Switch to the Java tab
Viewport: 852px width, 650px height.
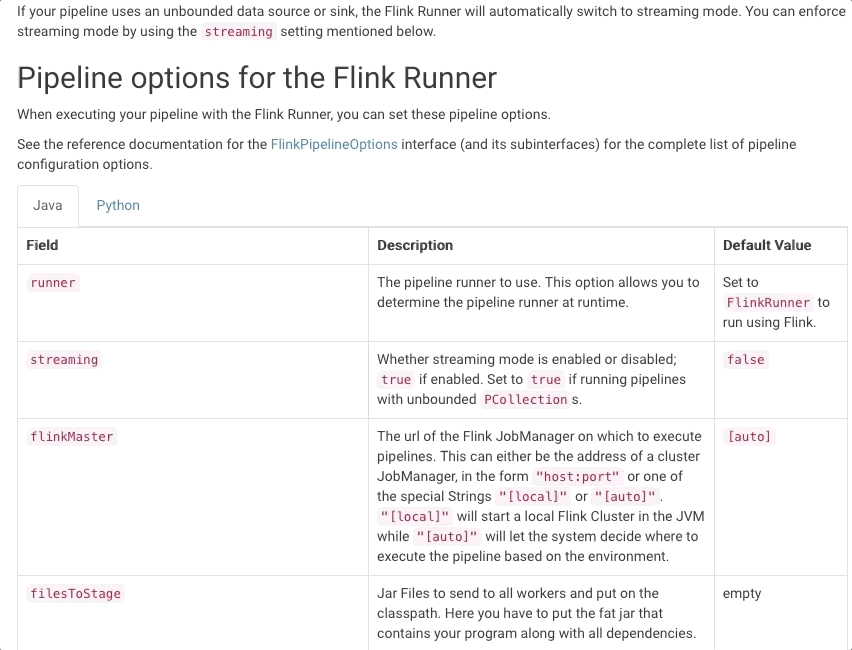click(48, 205)
